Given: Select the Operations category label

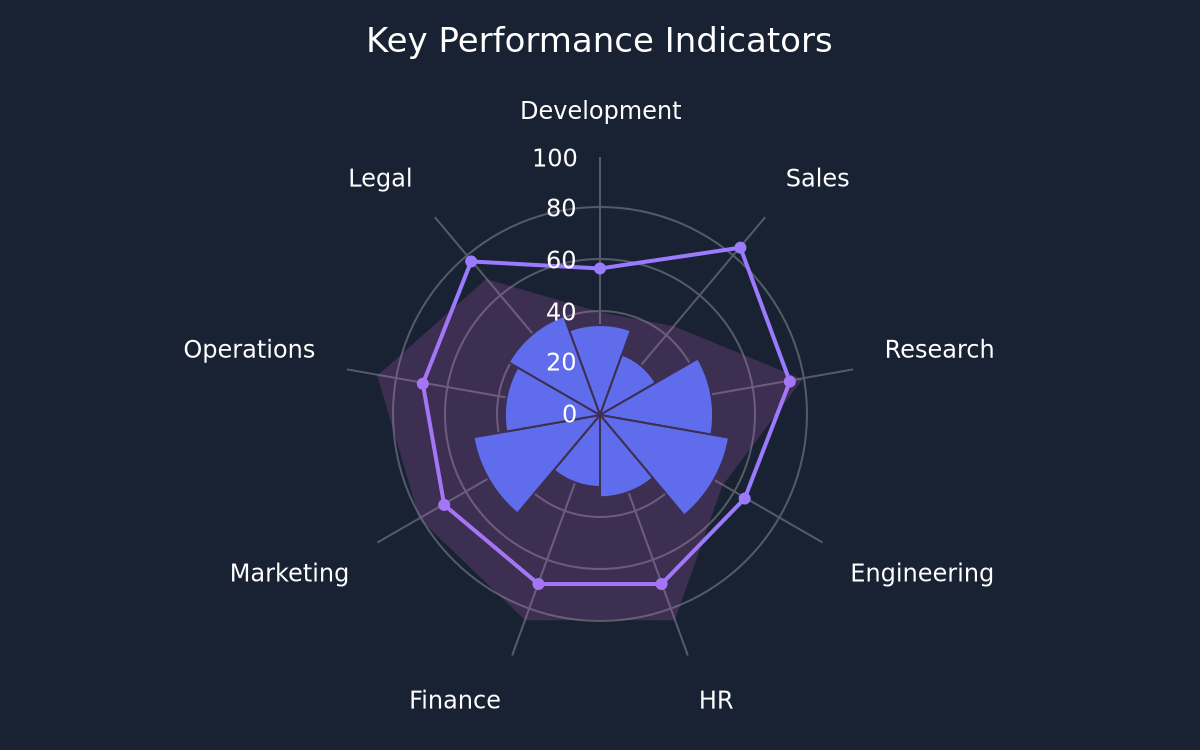Looking at the screenshot, I should point(249,350).
